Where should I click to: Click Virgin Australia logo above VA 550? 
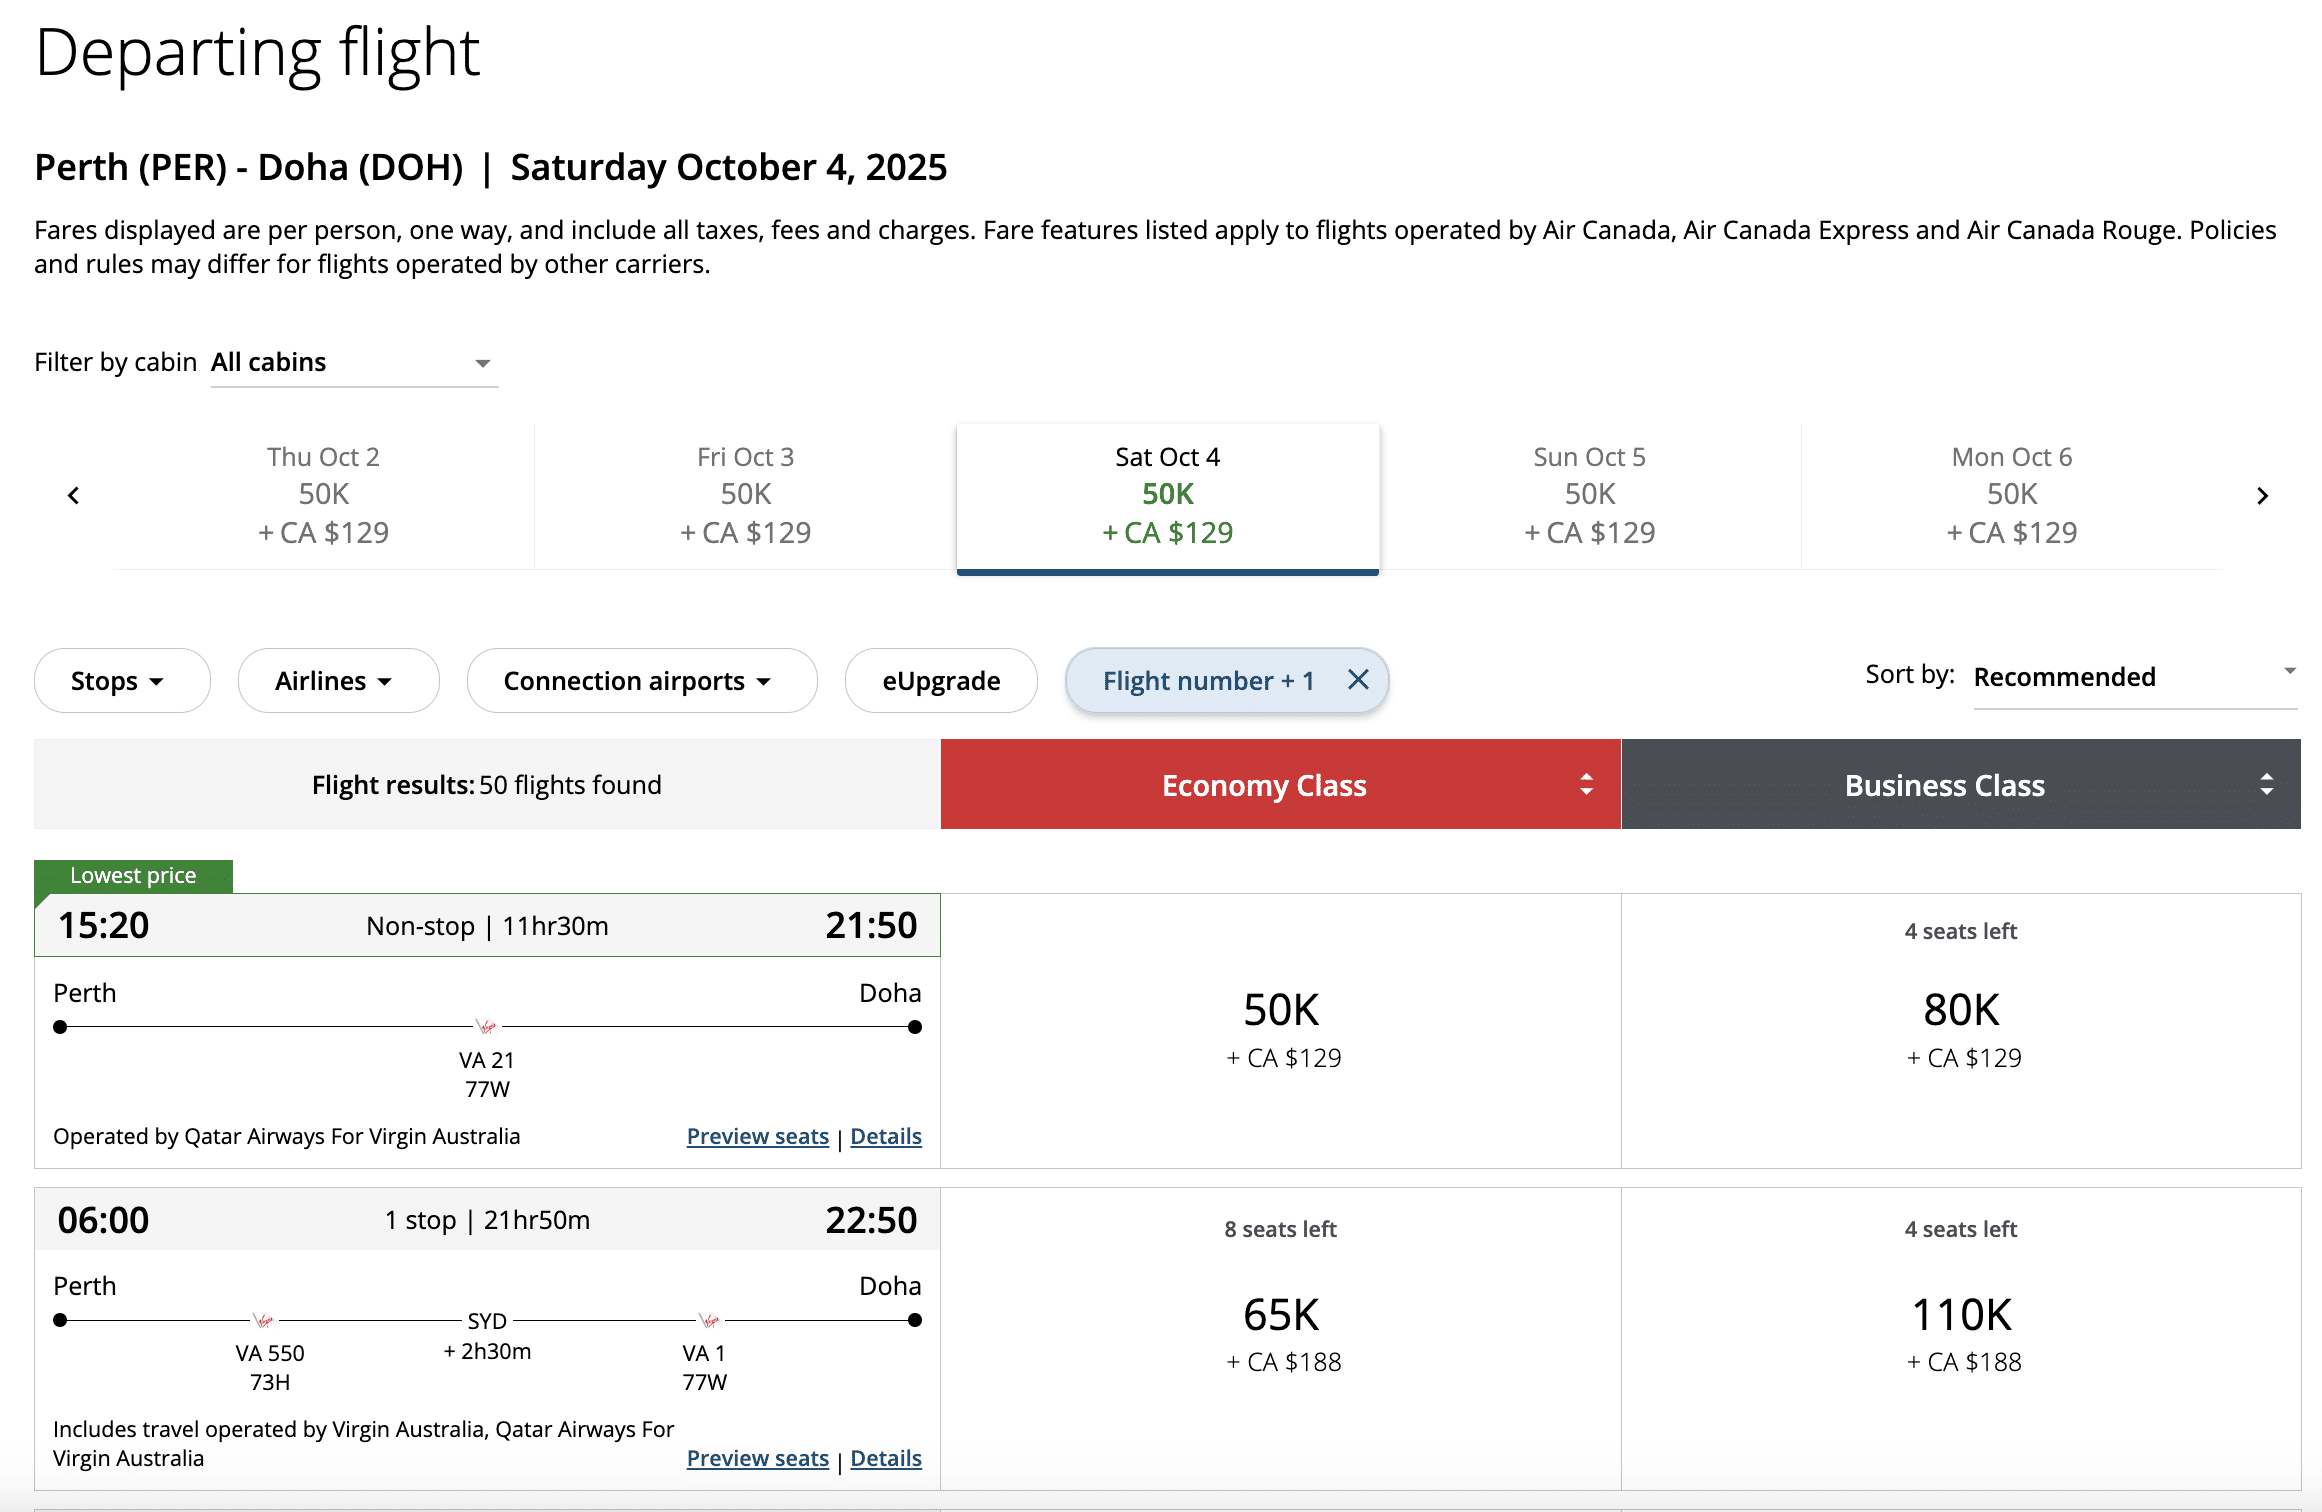point(263,1320)
